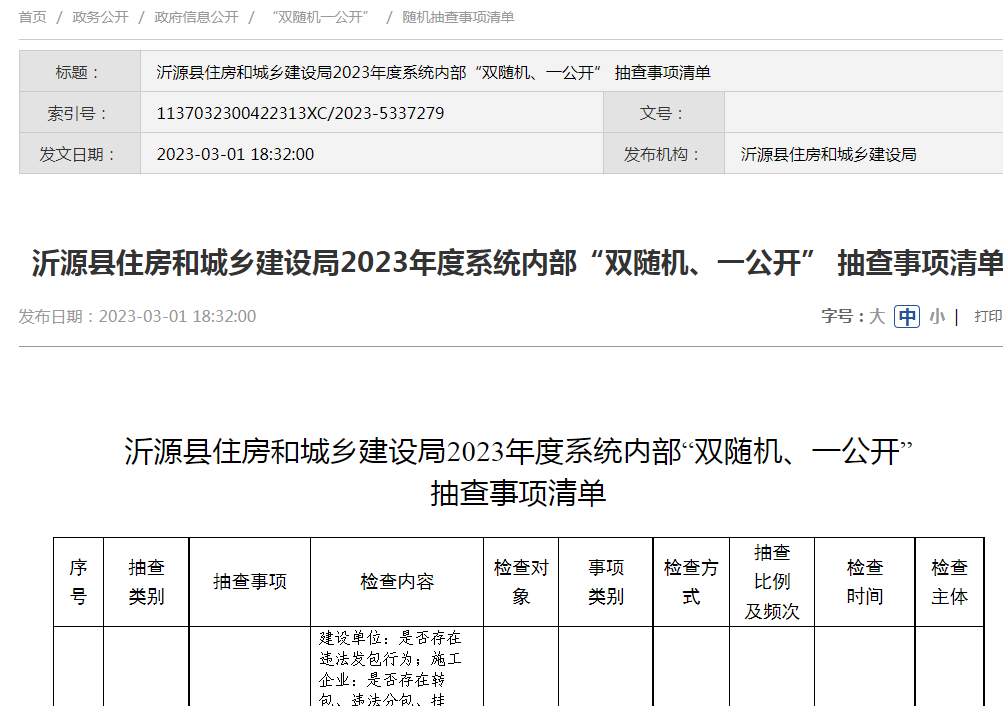Set font size to 大 (large)
The height and width of the screenshot is (706, 1003).
pos(877,316)
